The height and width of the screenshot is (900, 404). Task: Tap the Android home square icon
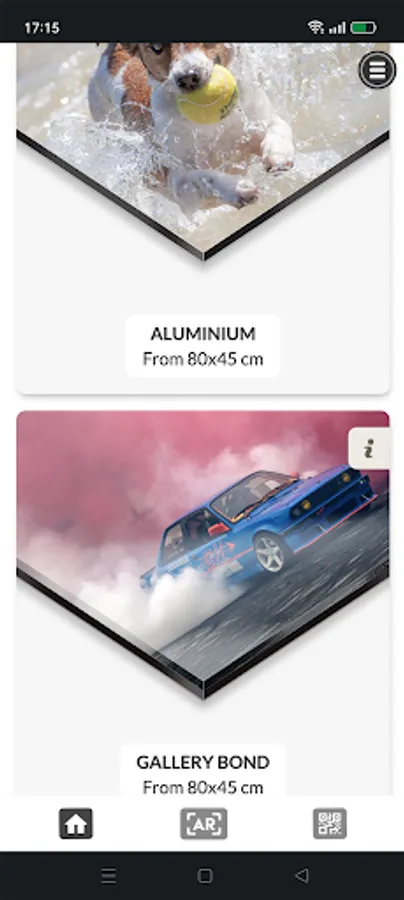[x=205, y=875]
